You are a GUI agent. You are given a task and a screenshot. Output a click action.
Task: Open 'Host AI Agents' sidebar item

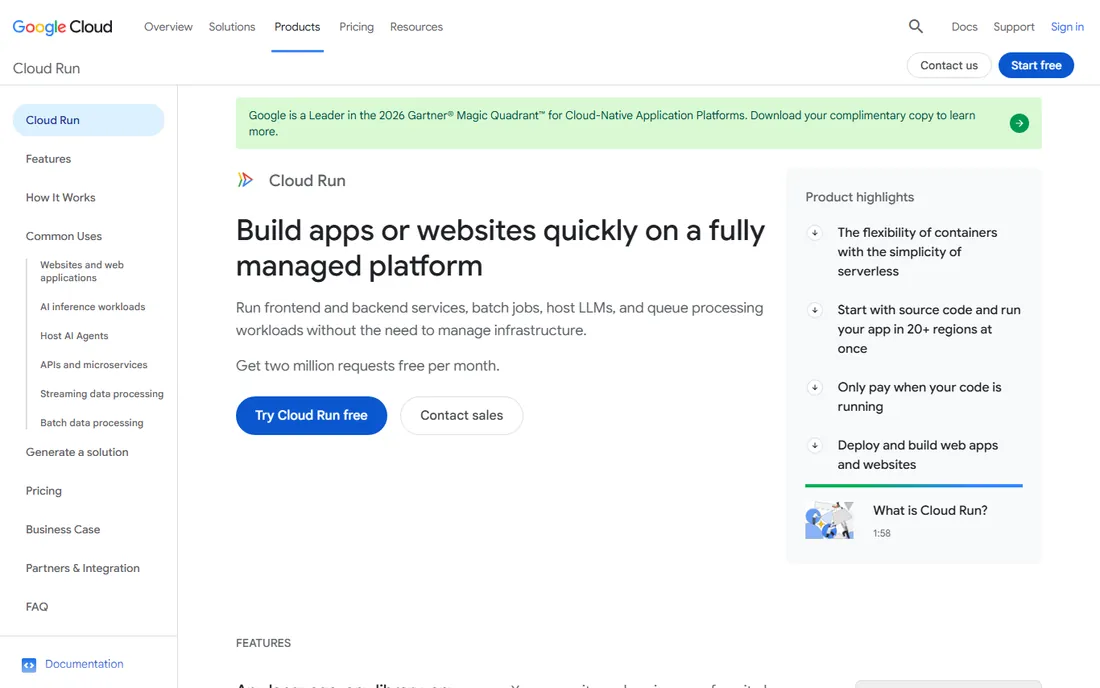[x=74, y=336]
